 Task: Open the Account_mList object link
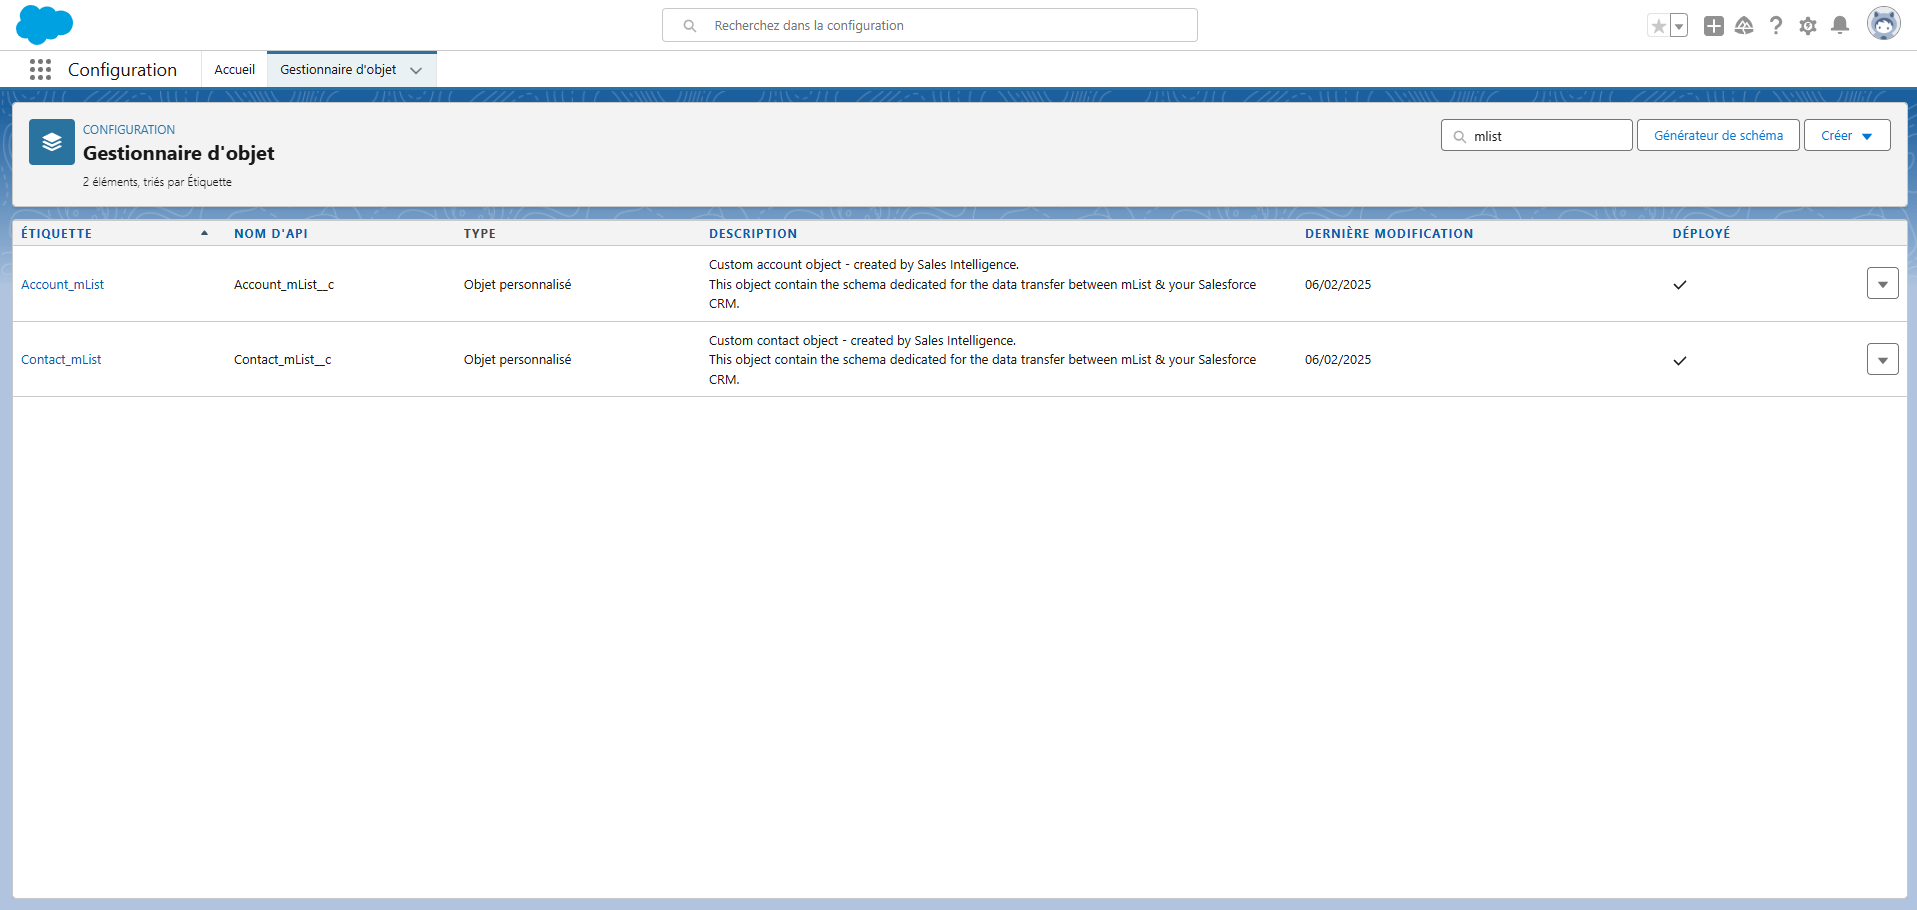click(63, 285)
